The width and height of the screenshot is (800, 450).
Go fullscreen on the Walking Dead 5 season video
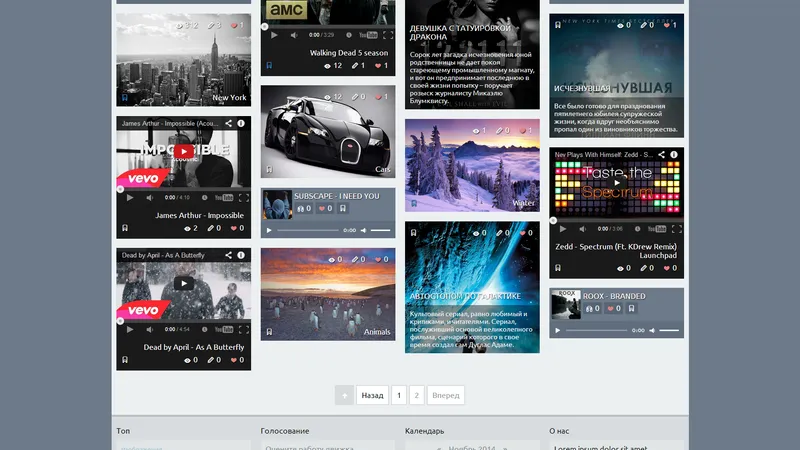(388, 35)
